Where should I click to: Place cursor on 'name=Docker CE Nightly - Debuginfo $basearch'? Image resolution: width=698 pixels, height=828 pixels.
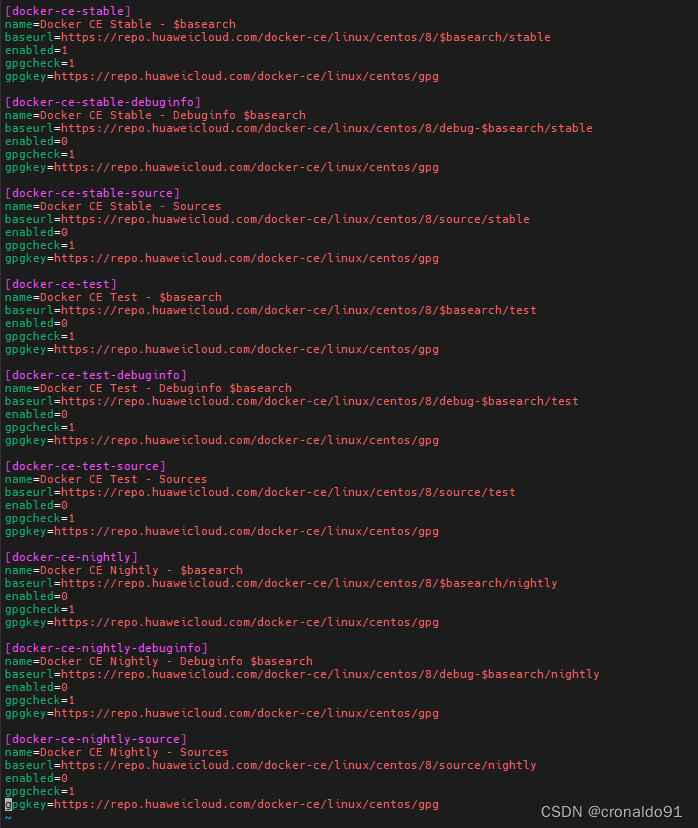click(159, 661)
